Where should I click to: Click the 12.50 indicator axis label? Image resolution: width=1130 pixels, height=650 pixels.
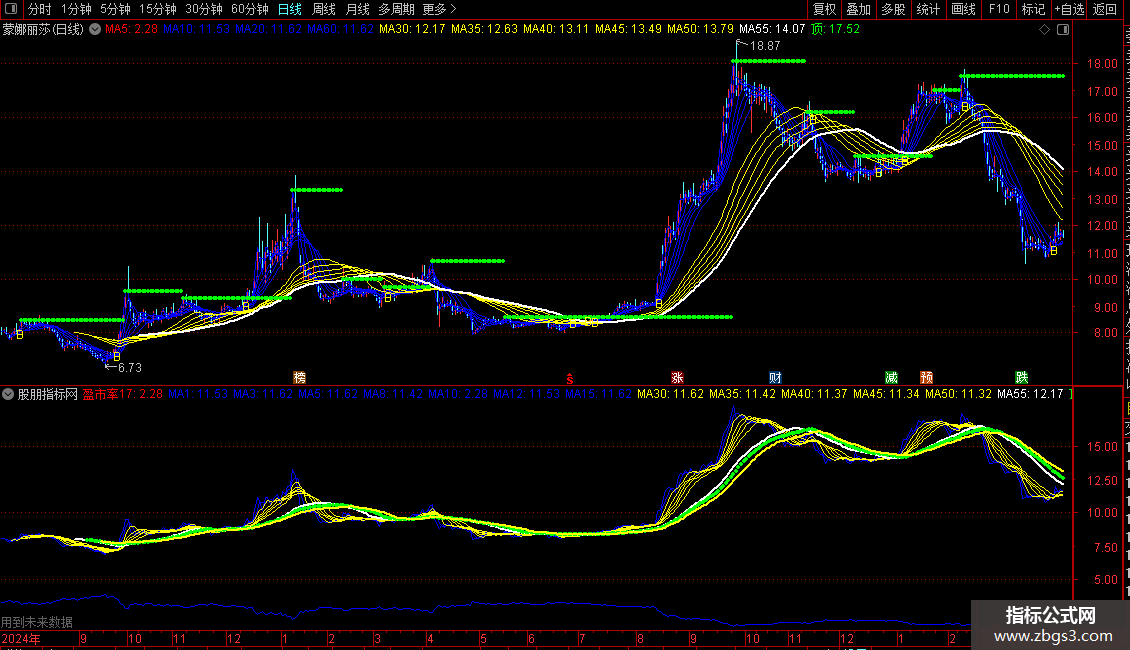[1102, 480]
